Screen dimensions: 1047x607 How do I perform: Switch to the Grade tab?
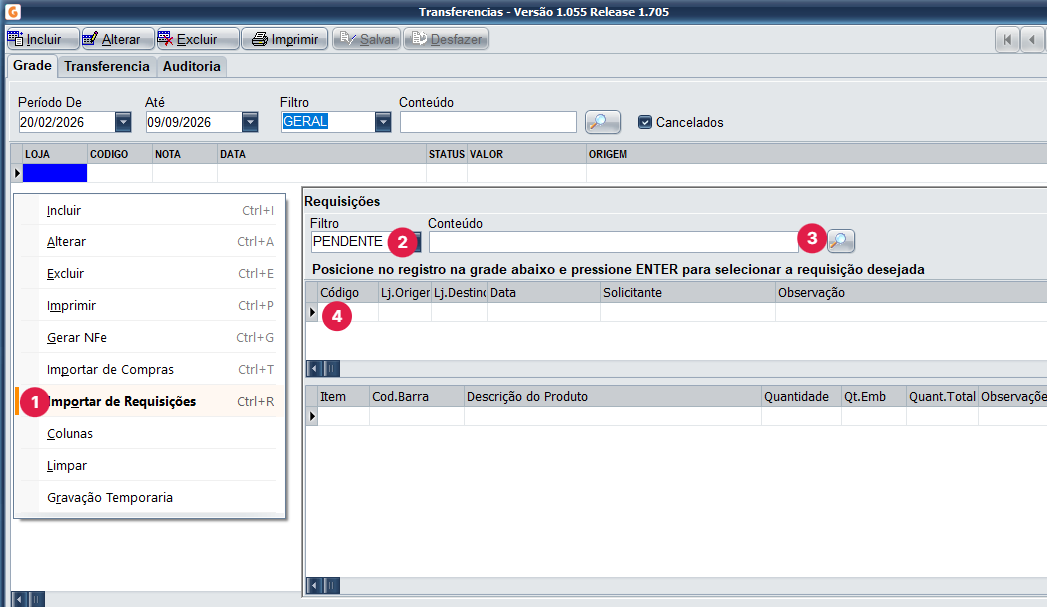click(32, 65)
